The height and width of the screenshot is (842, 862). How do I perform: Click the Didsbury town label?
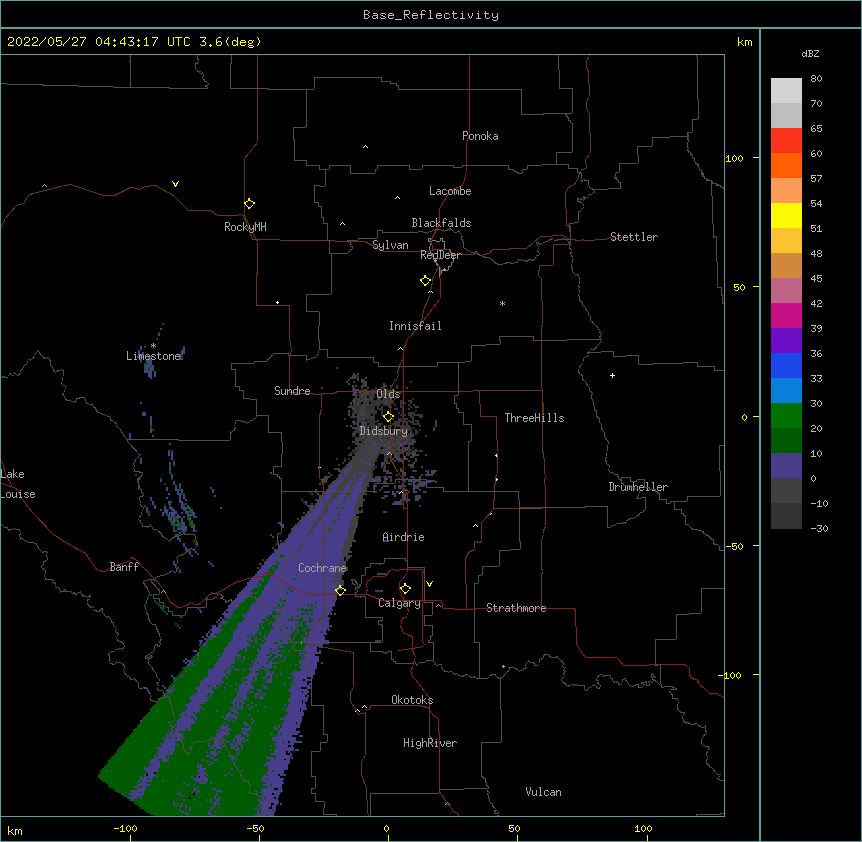click(384, 431)
